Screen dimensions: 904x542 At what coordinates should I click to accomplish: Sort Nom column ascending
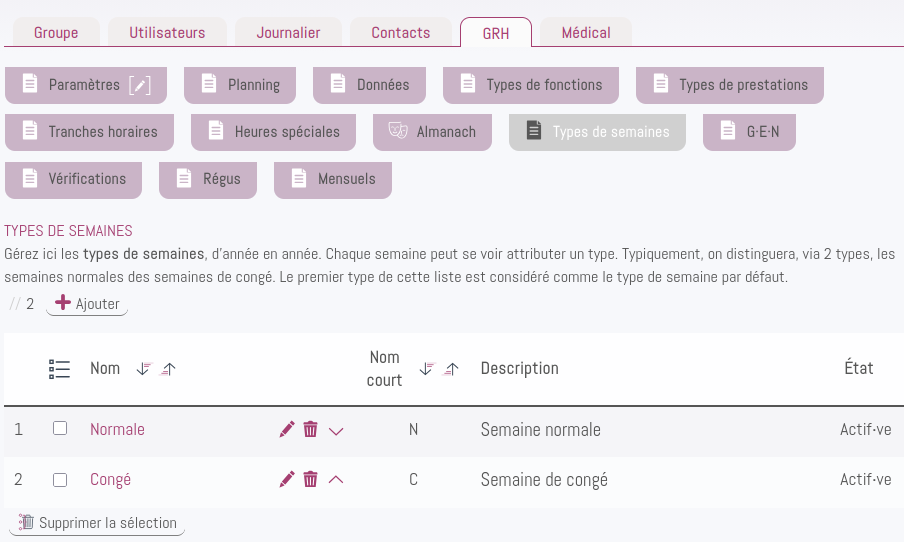pyautogui.click(x=168, y=369)
